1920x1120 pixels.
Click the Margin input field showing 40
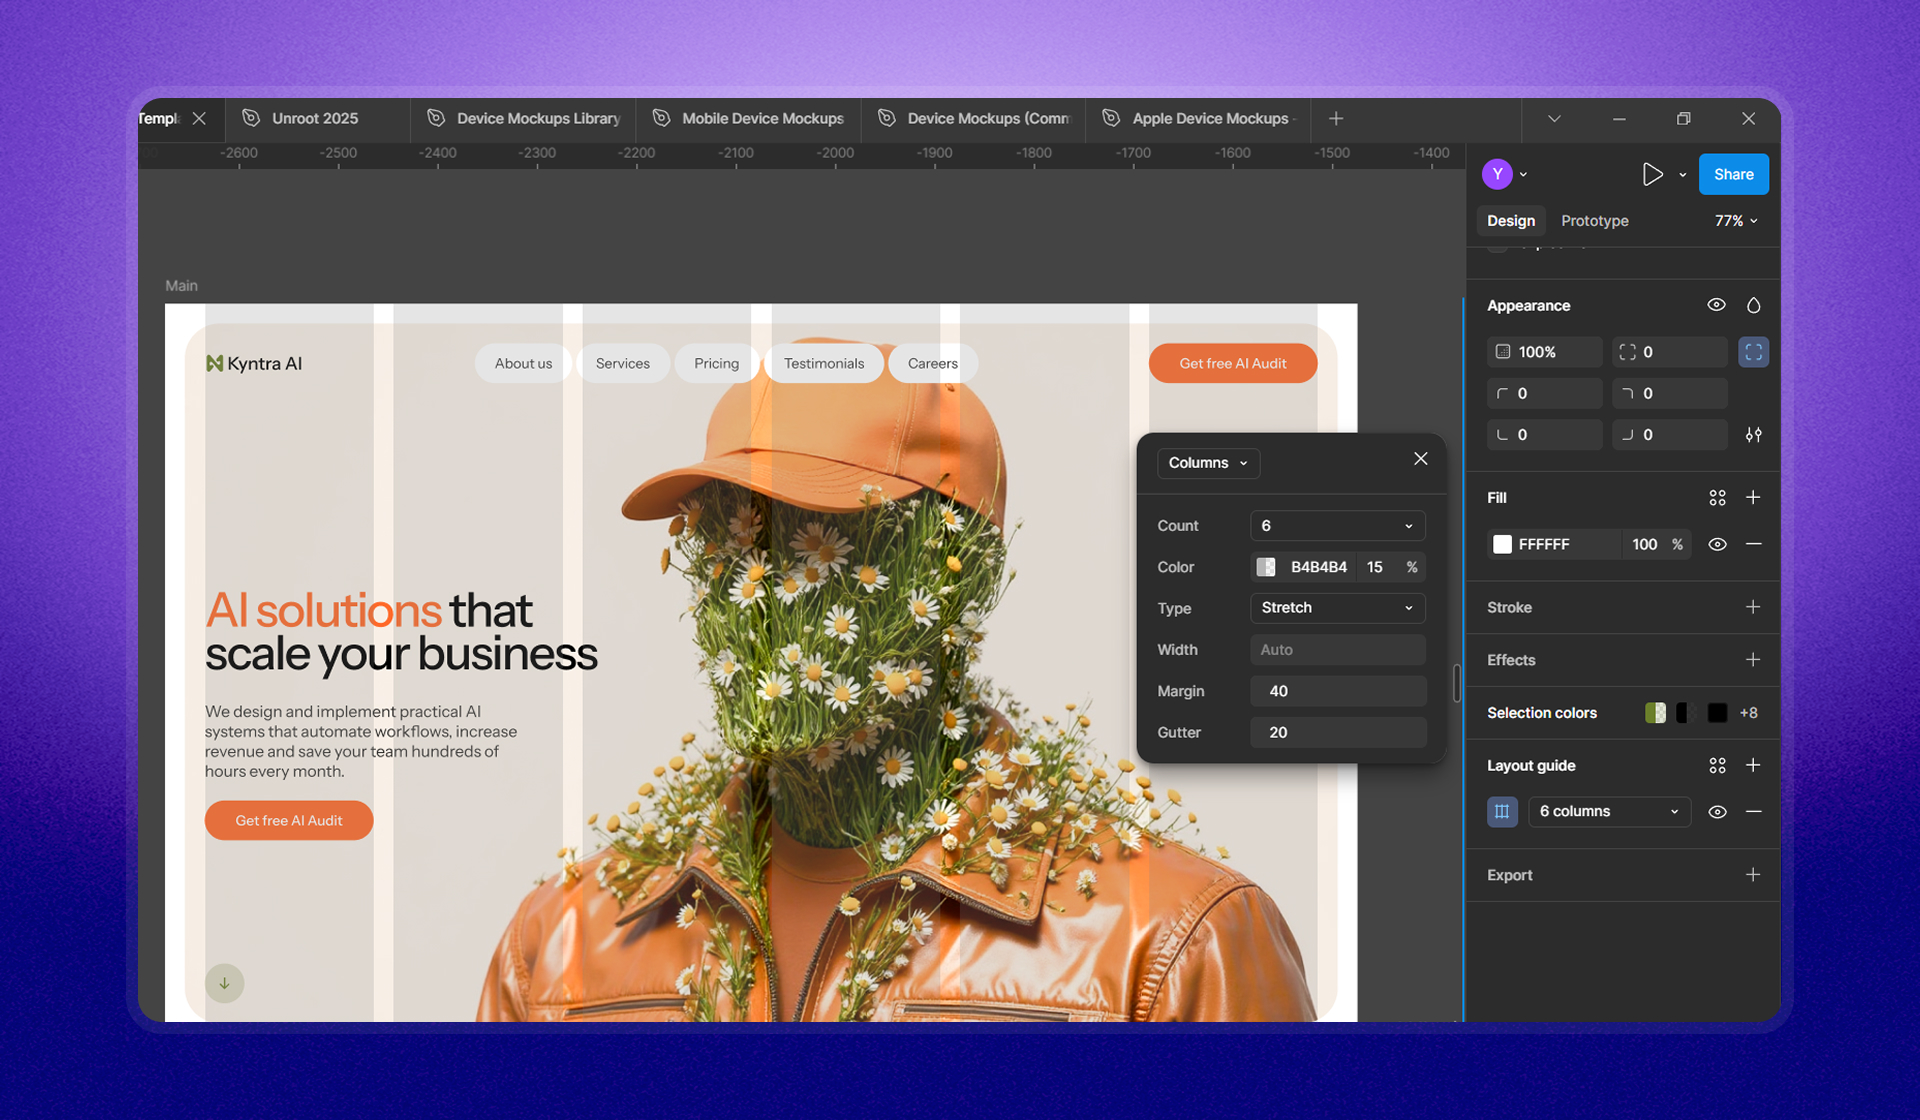(x=1336, y=691)
